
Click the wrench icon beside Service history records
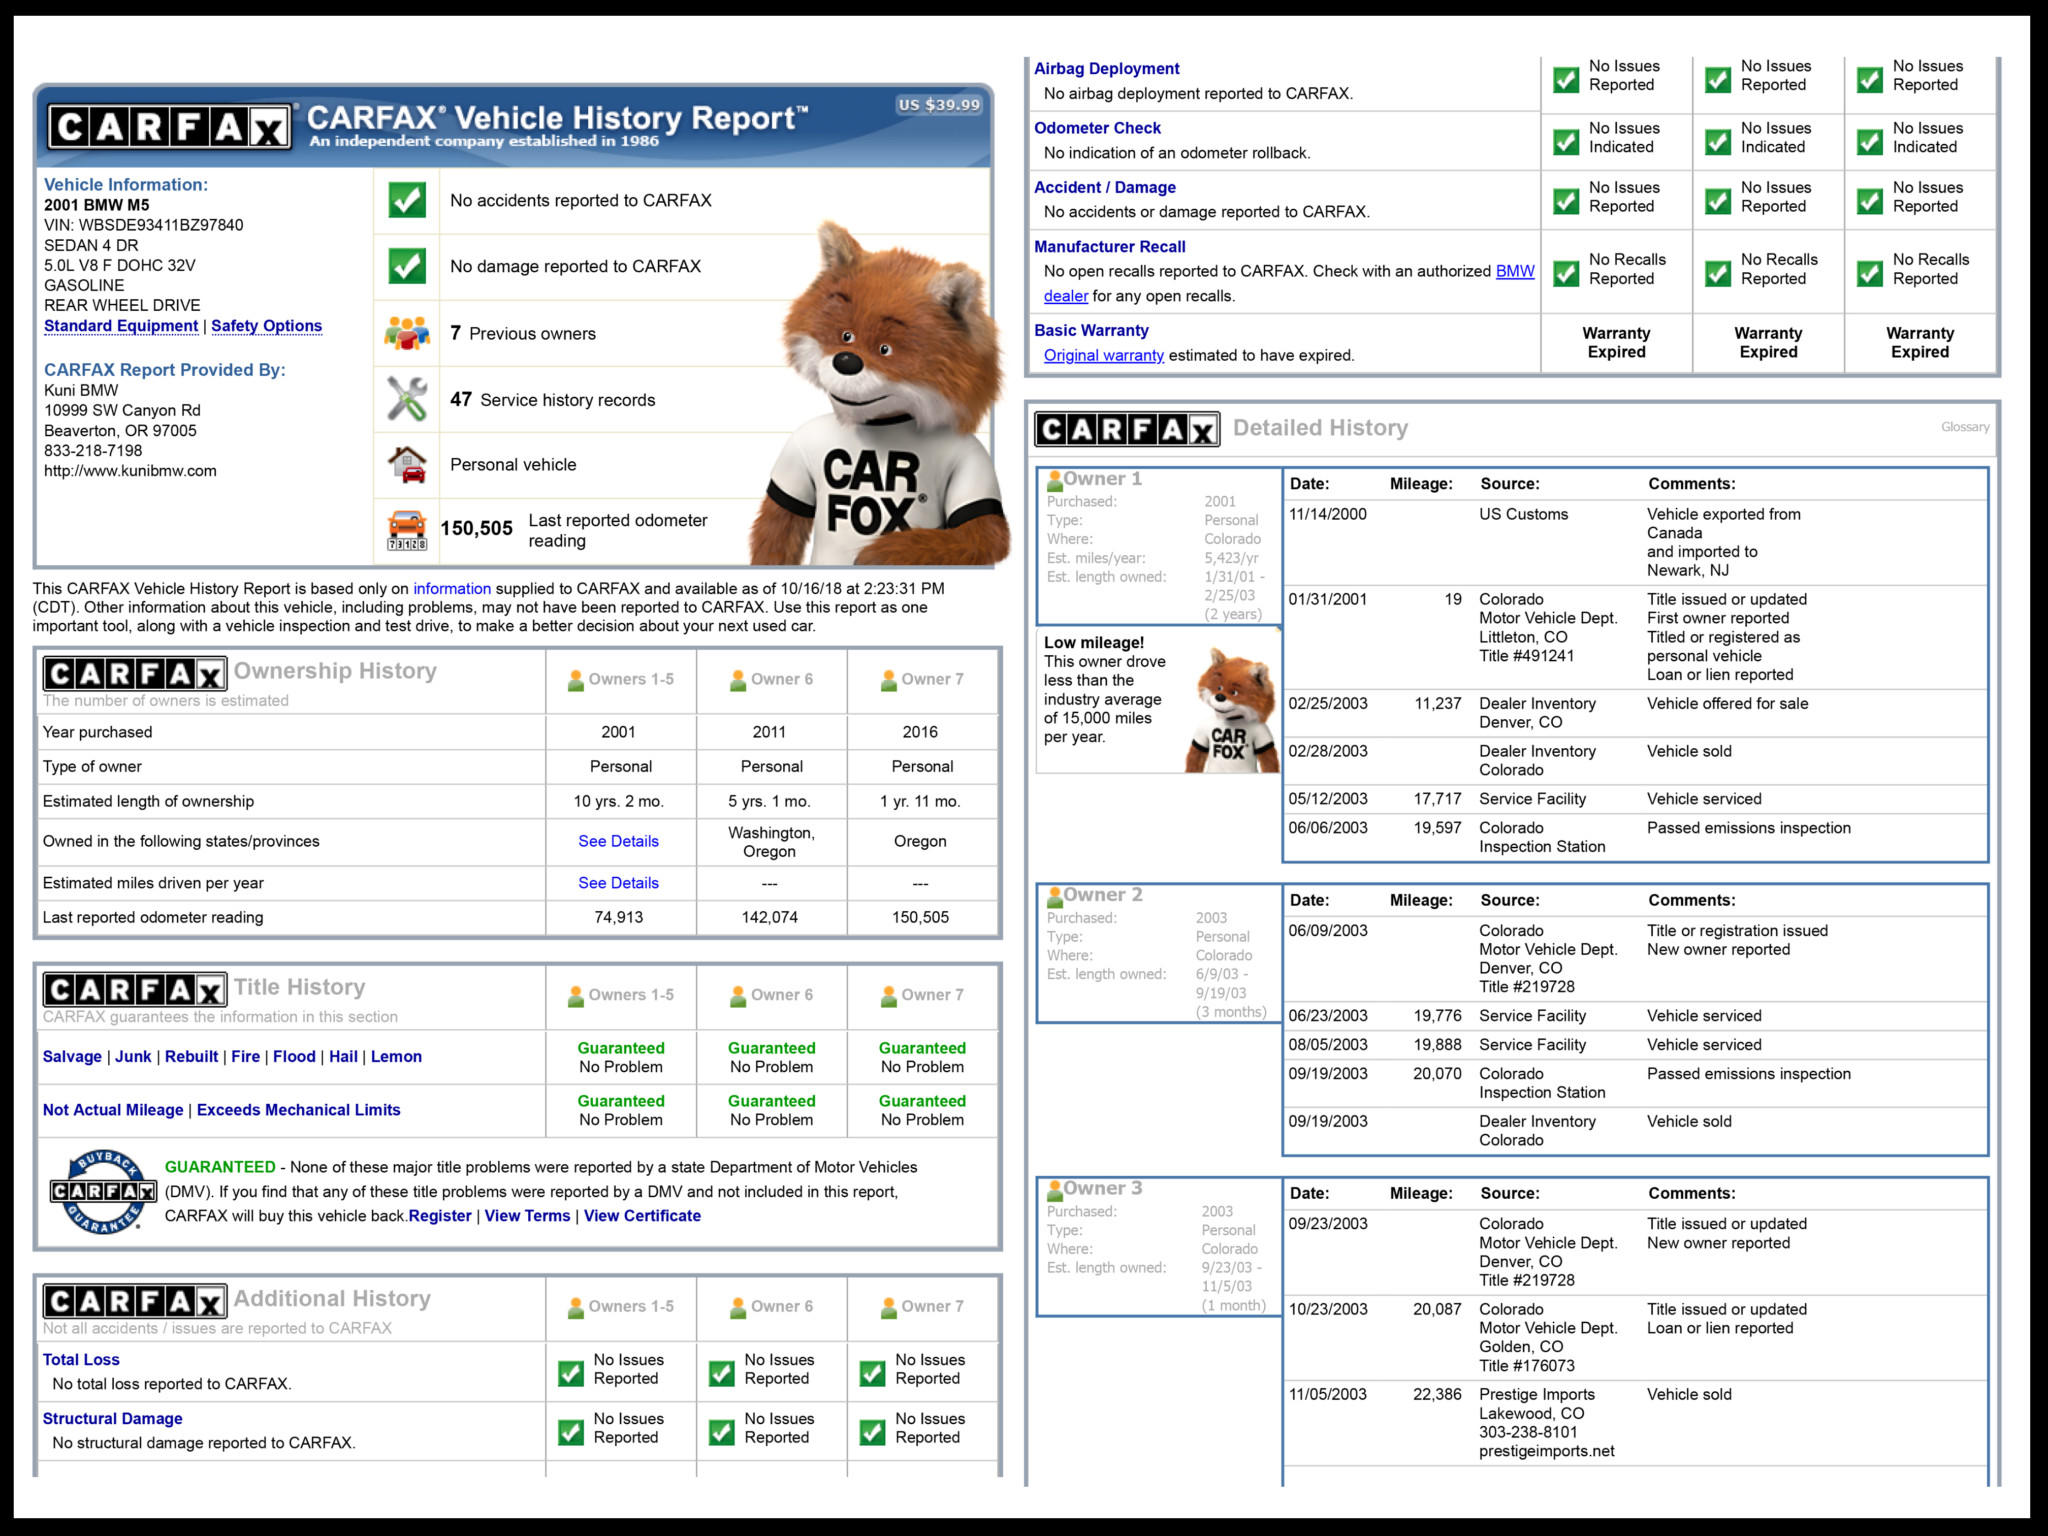[x=407, y=399]
